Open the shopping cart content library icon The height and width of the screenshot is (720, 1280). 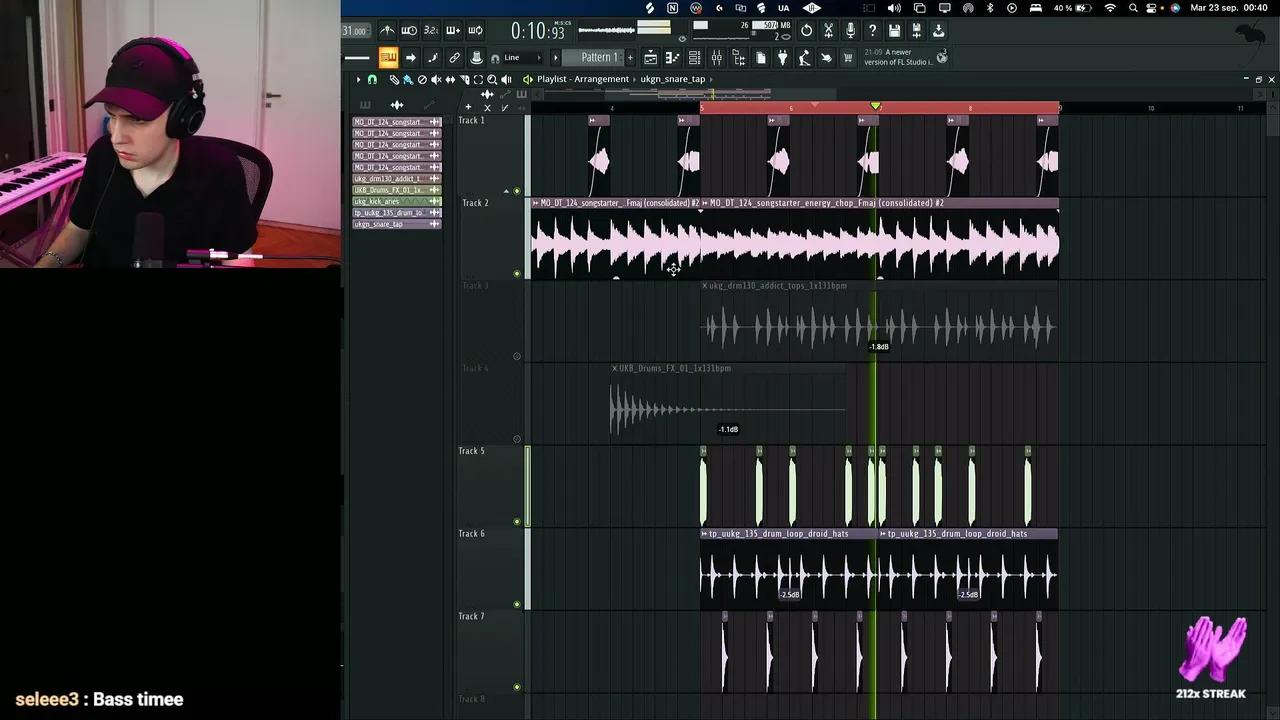point(848,57)
